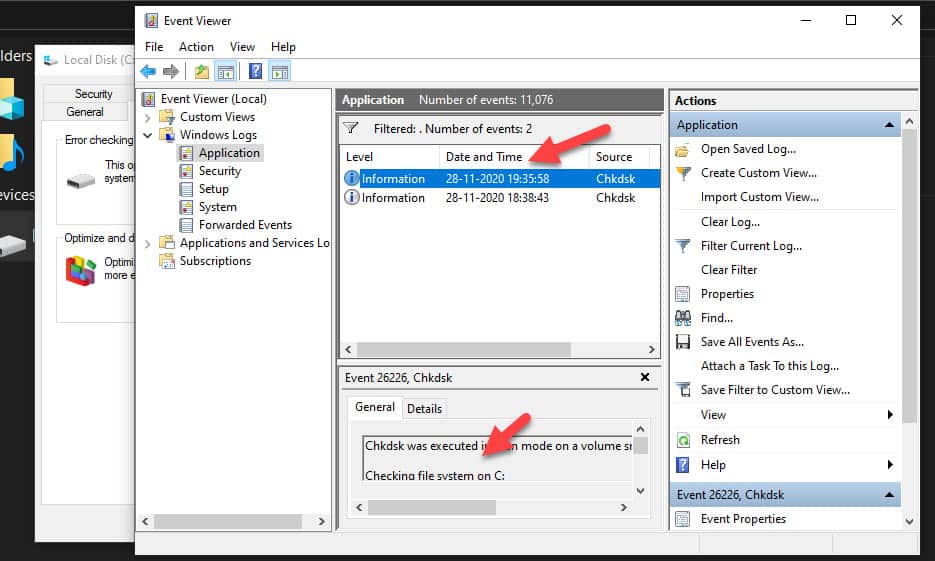The width and height of the screenshot is (935, 561).
Task: Collapse the Windows Logs tree node
Action: pyautogui.click(x=147, y=135)
